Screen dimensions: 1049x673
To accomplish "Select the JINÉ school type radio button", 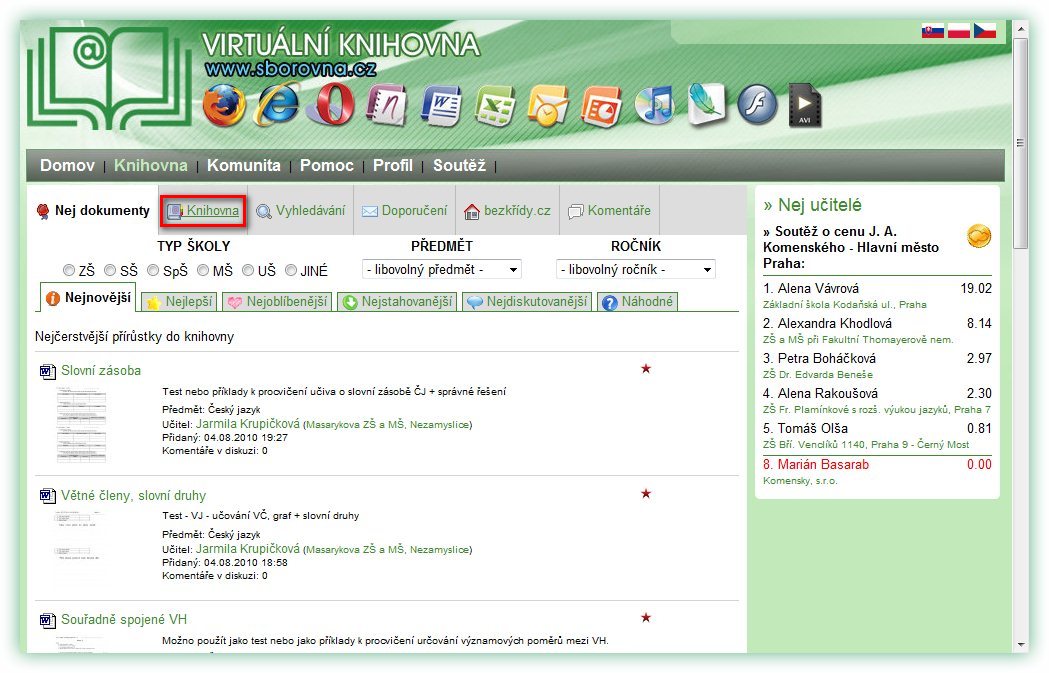I will click(x=291, y=270).
